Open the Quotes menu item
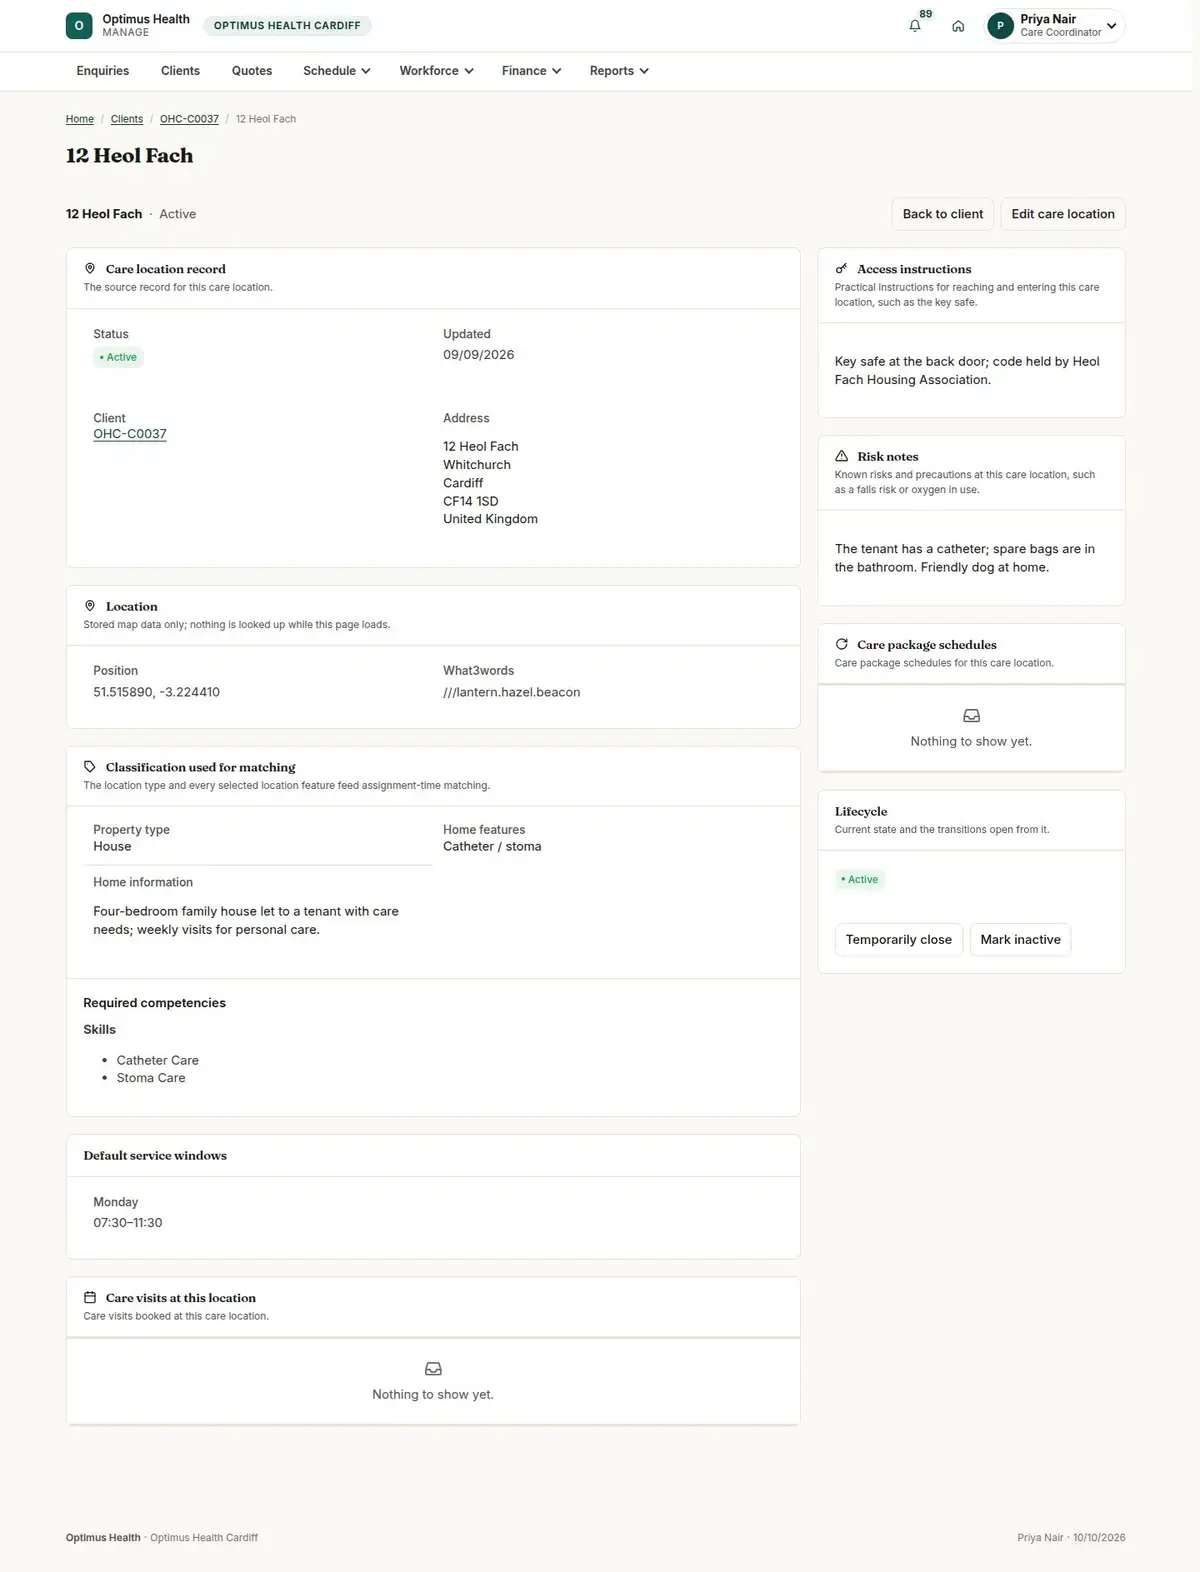The width and height of the screenshot is (1200, 1572). [x=252, y=71]
